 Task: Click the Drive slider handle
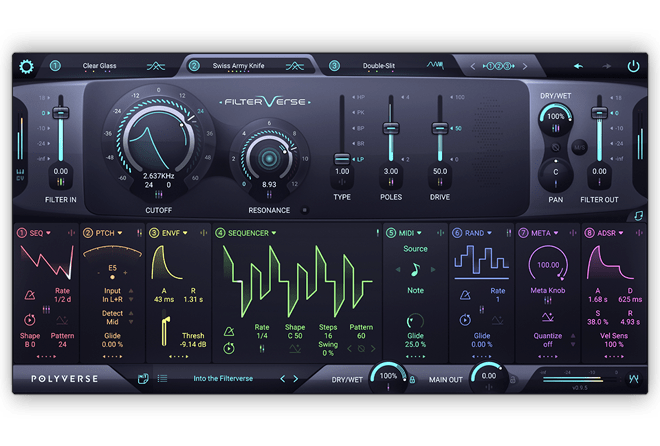[438, 128]
